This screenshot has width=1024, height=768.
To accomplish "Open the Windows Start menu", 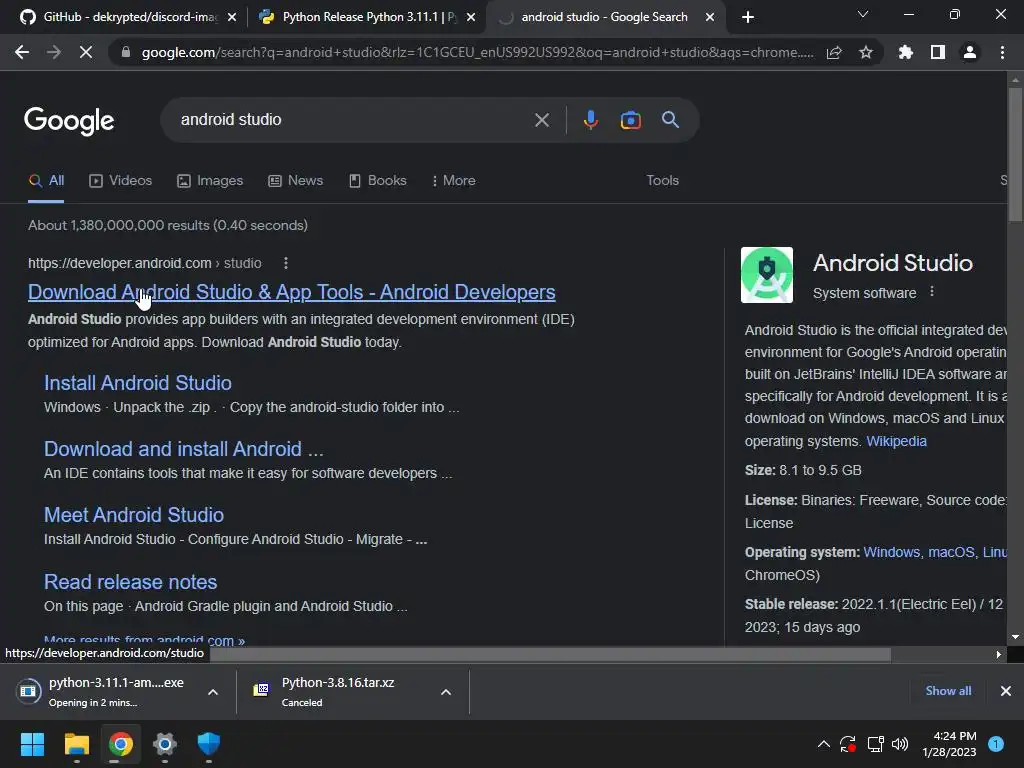I will pos(32,744).
